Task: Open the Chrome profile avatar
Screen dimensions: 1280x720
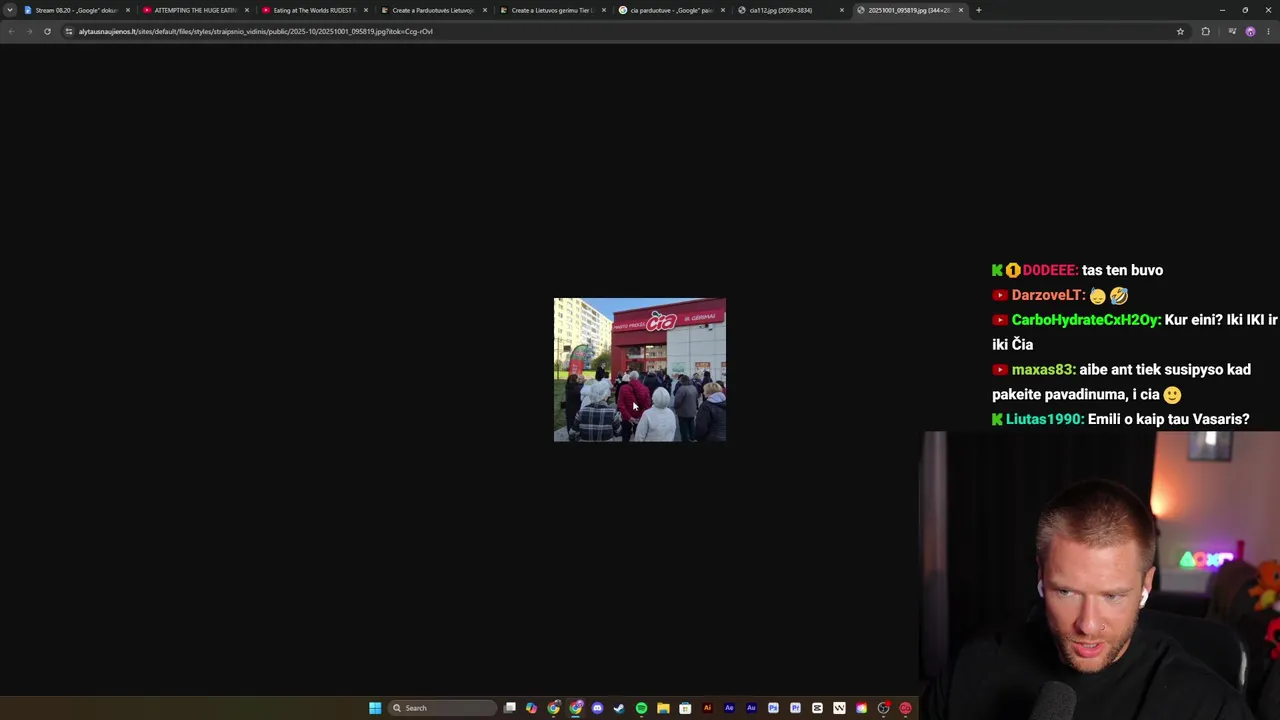Action: pyautogui.click(x=1250, y=31)
